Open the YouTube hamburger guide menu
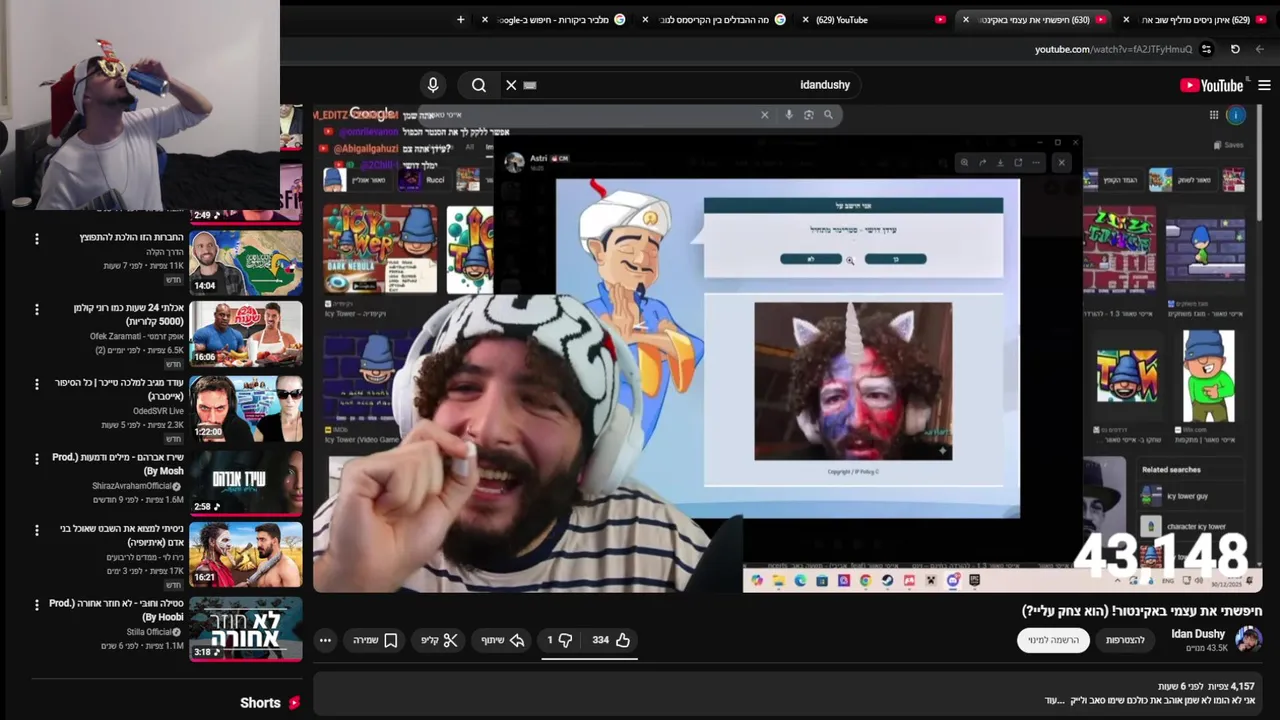 1264,85
